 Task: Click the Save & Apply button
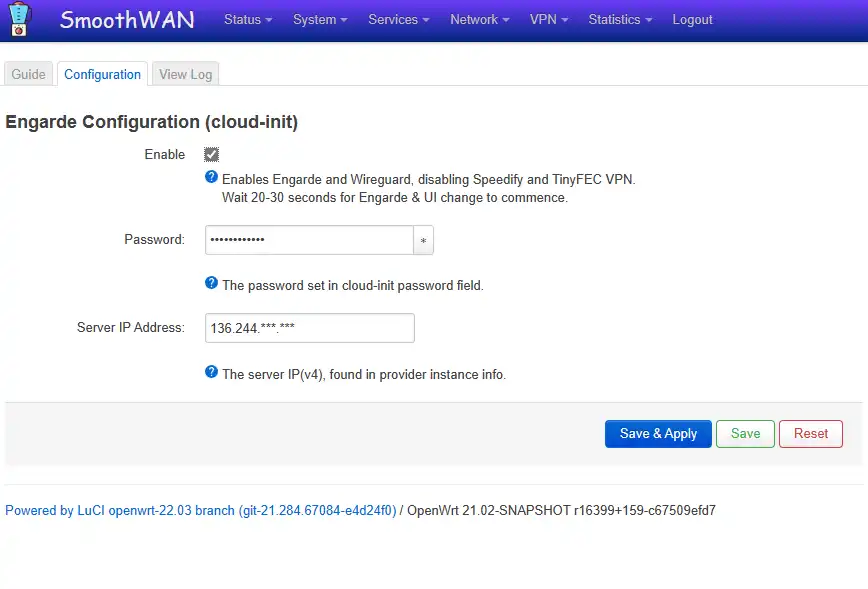coord(658,433)
